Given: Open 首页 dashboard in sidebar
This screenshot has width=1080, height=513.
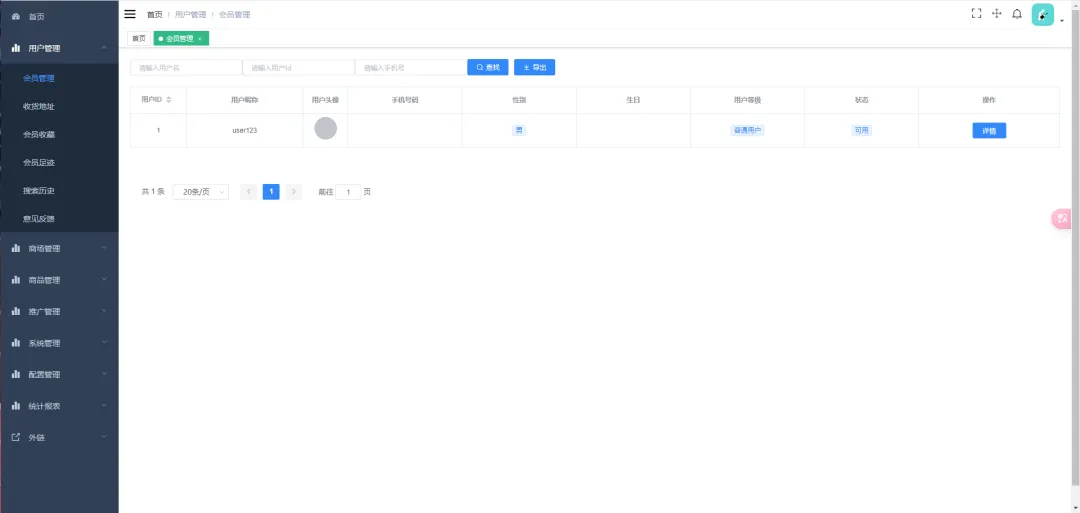Looking at the screenshot, I should point(36,17).
